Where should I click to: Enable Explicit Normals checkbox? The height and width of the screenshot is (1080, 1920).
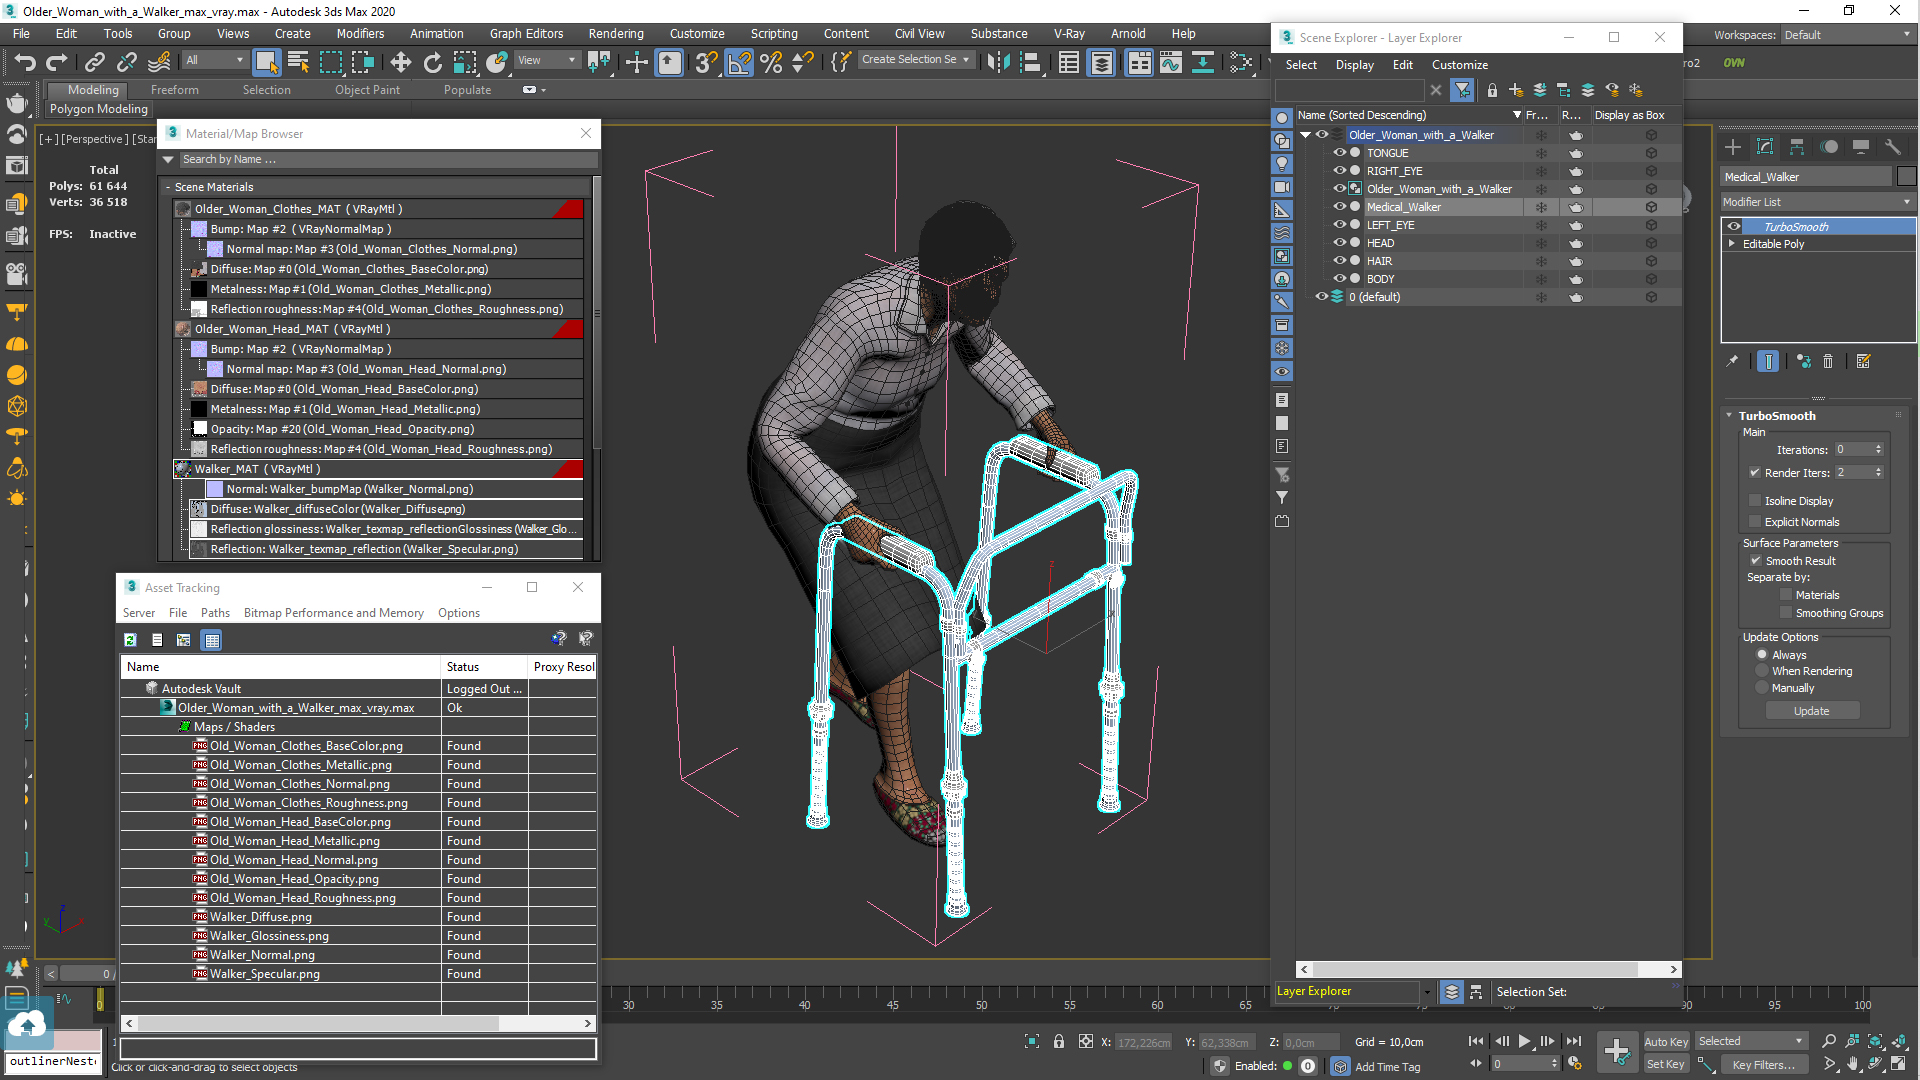[x=1755, y=522]
